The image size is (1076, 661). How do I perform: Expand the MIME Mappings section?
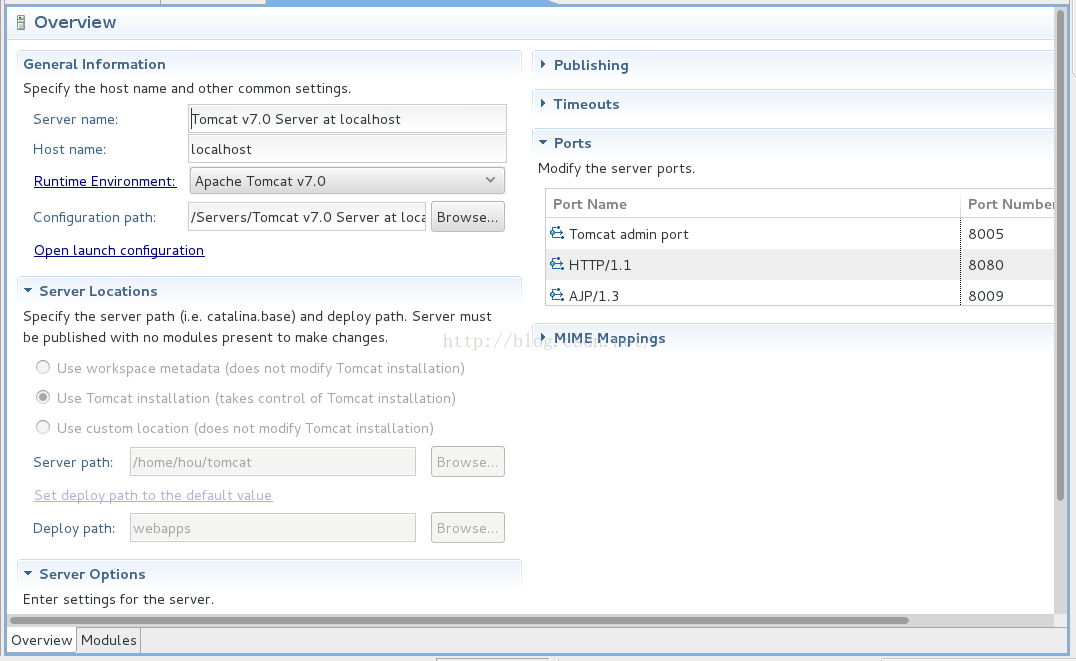click(543, 338)
